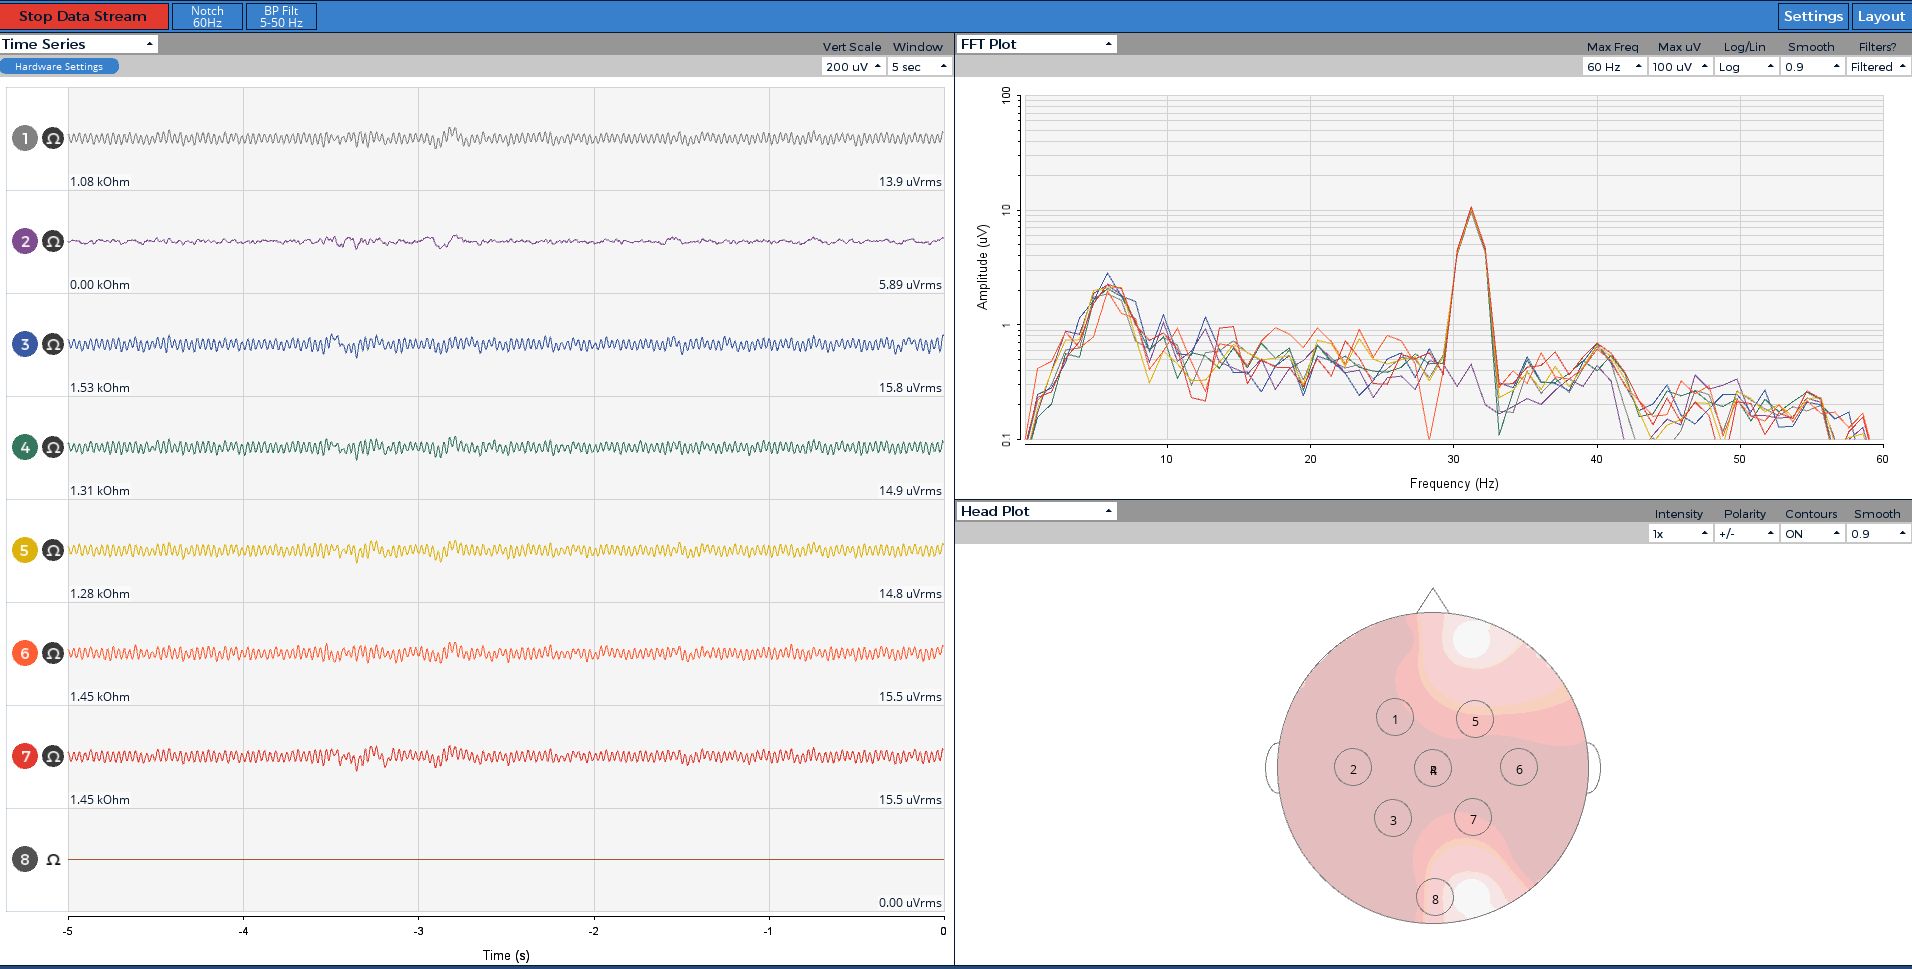1912x969 pixels.
Task: Adjust the FFT Smooth value selector
Action: point(1810,66)
